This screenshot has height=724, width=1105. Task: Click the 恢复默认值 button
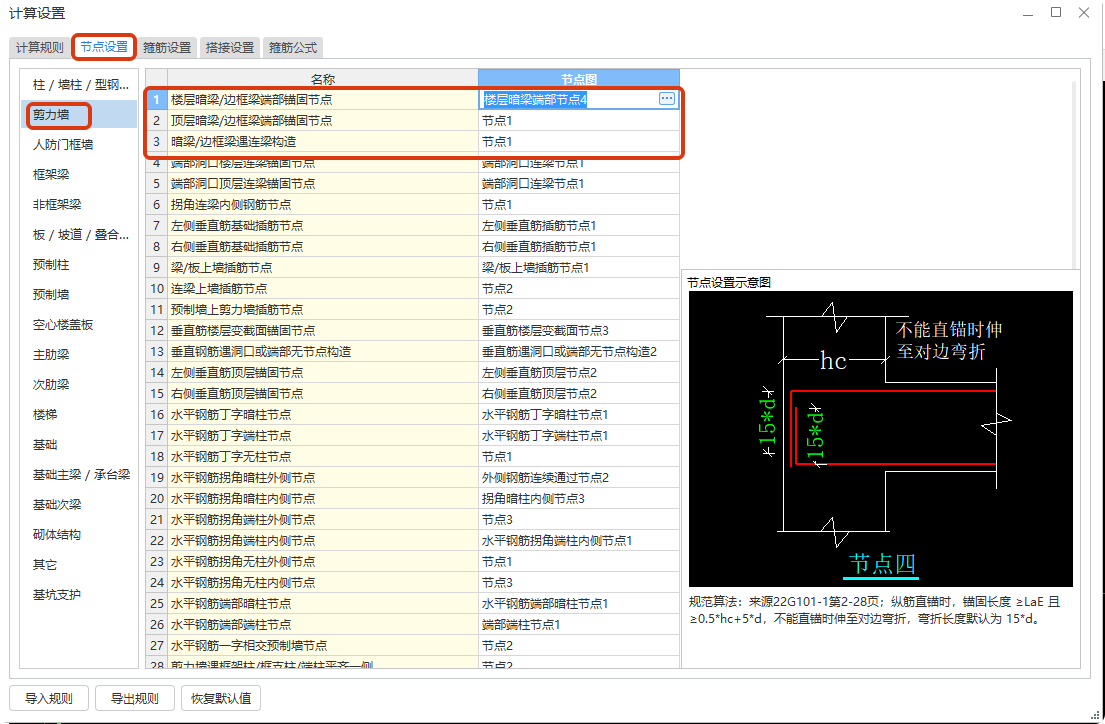tap(221, 698)
